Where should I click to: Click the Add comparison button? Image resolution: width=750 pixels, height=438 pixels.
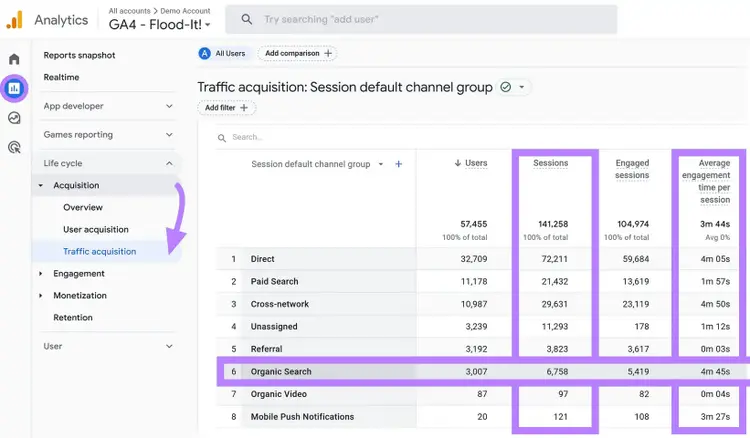[298, 54]
